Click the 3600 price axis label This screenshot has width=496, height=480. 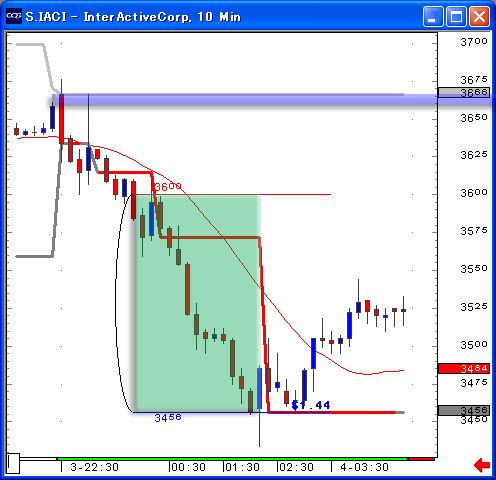(474, 193)
